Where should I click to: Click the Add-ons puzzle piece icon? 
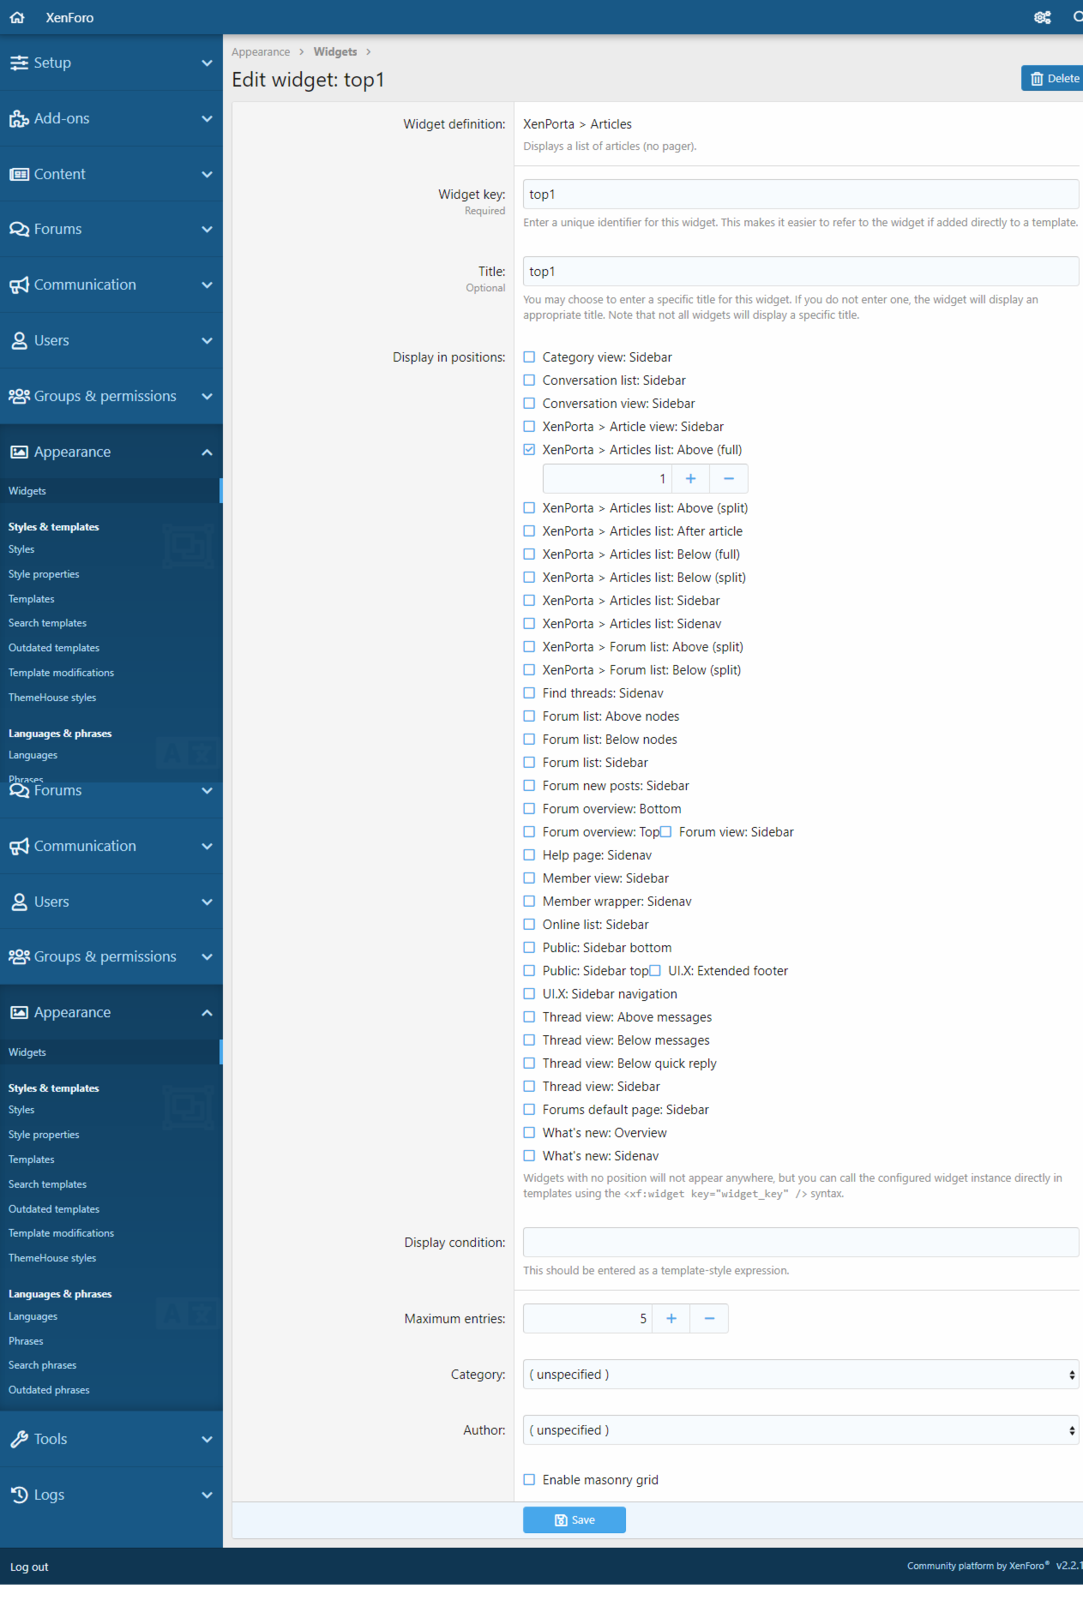coord(19,119)
